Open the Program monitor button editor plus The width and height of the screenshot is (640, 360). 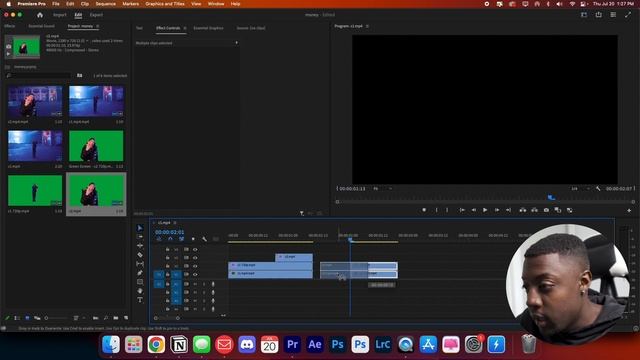click(x=629, y=211)
